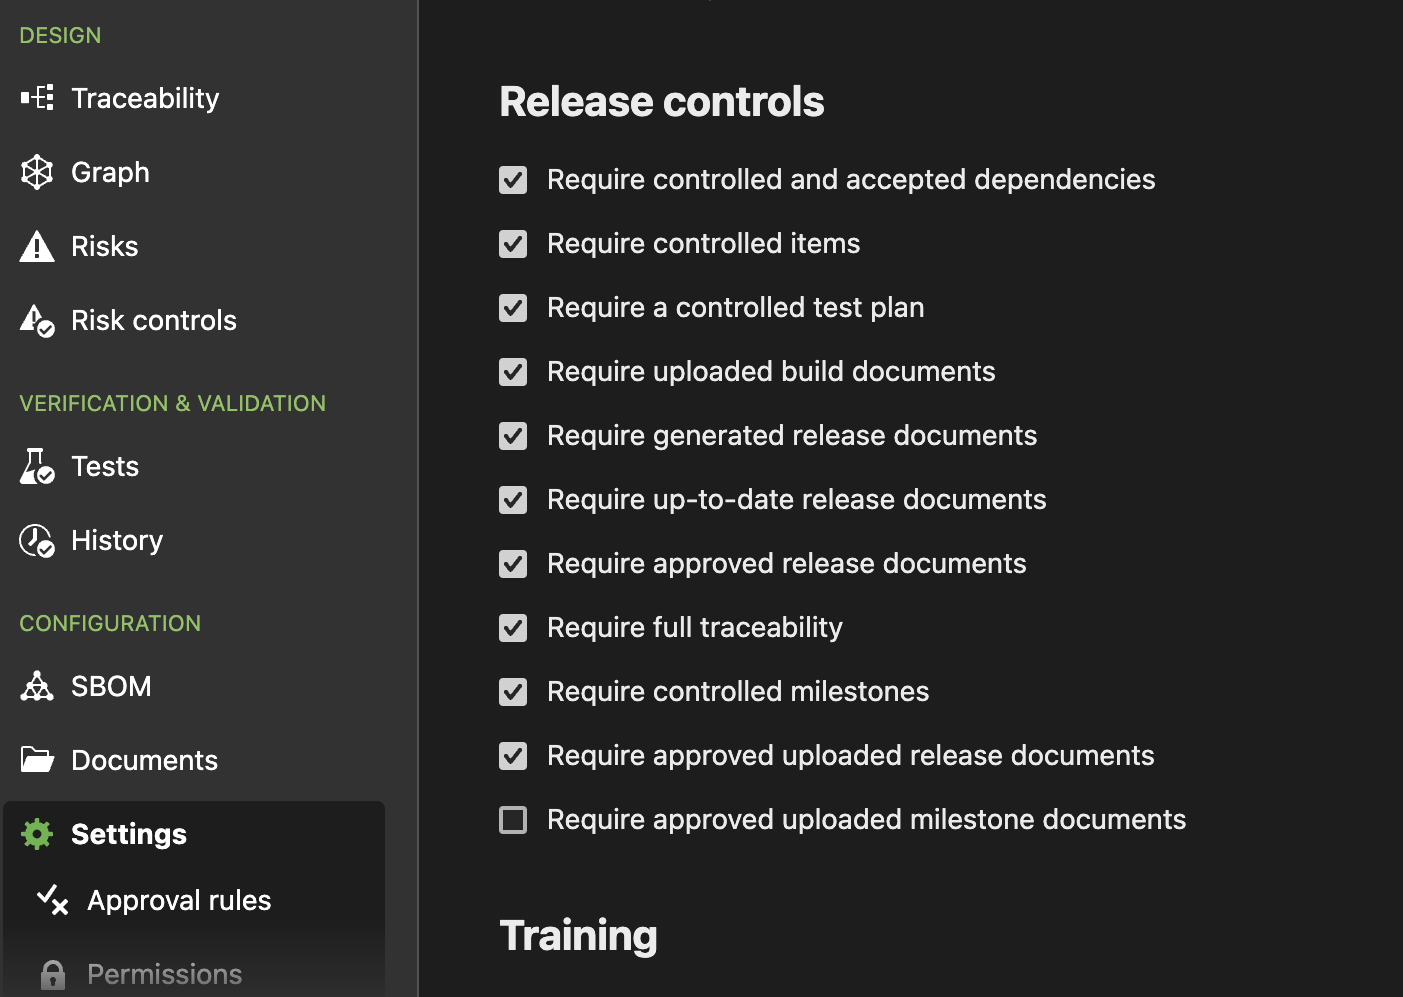Open the Documents section label
The image size is (1403, 997).
click(144, 760)
